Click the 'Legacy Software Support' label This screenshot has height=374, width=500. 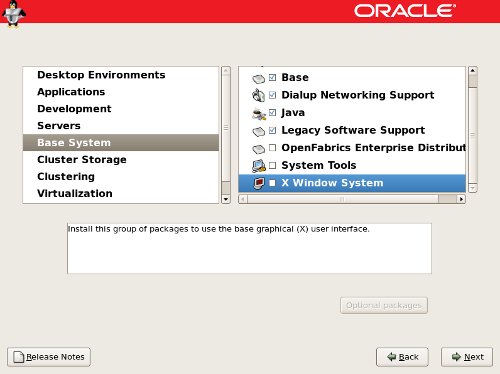(x=353, y=130)
